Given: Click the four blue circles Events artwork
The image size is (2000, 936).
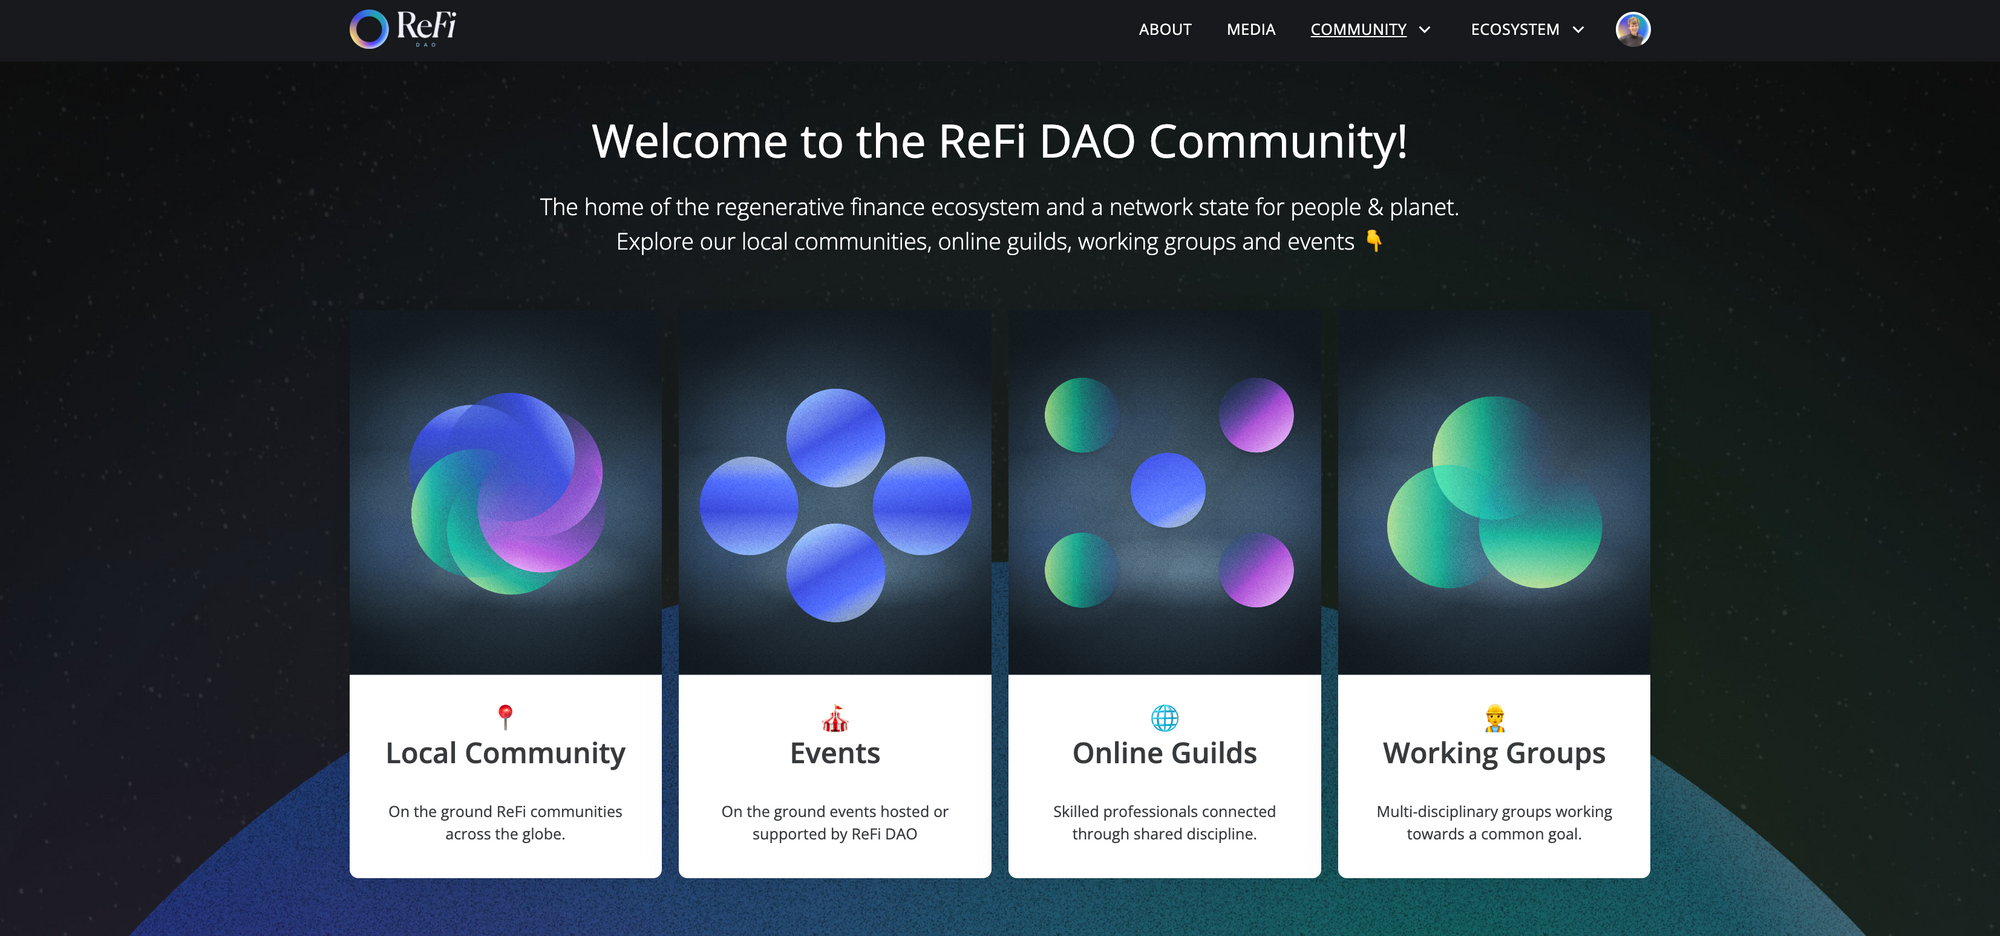Looking at the screenshot, I should pos(835,505).
